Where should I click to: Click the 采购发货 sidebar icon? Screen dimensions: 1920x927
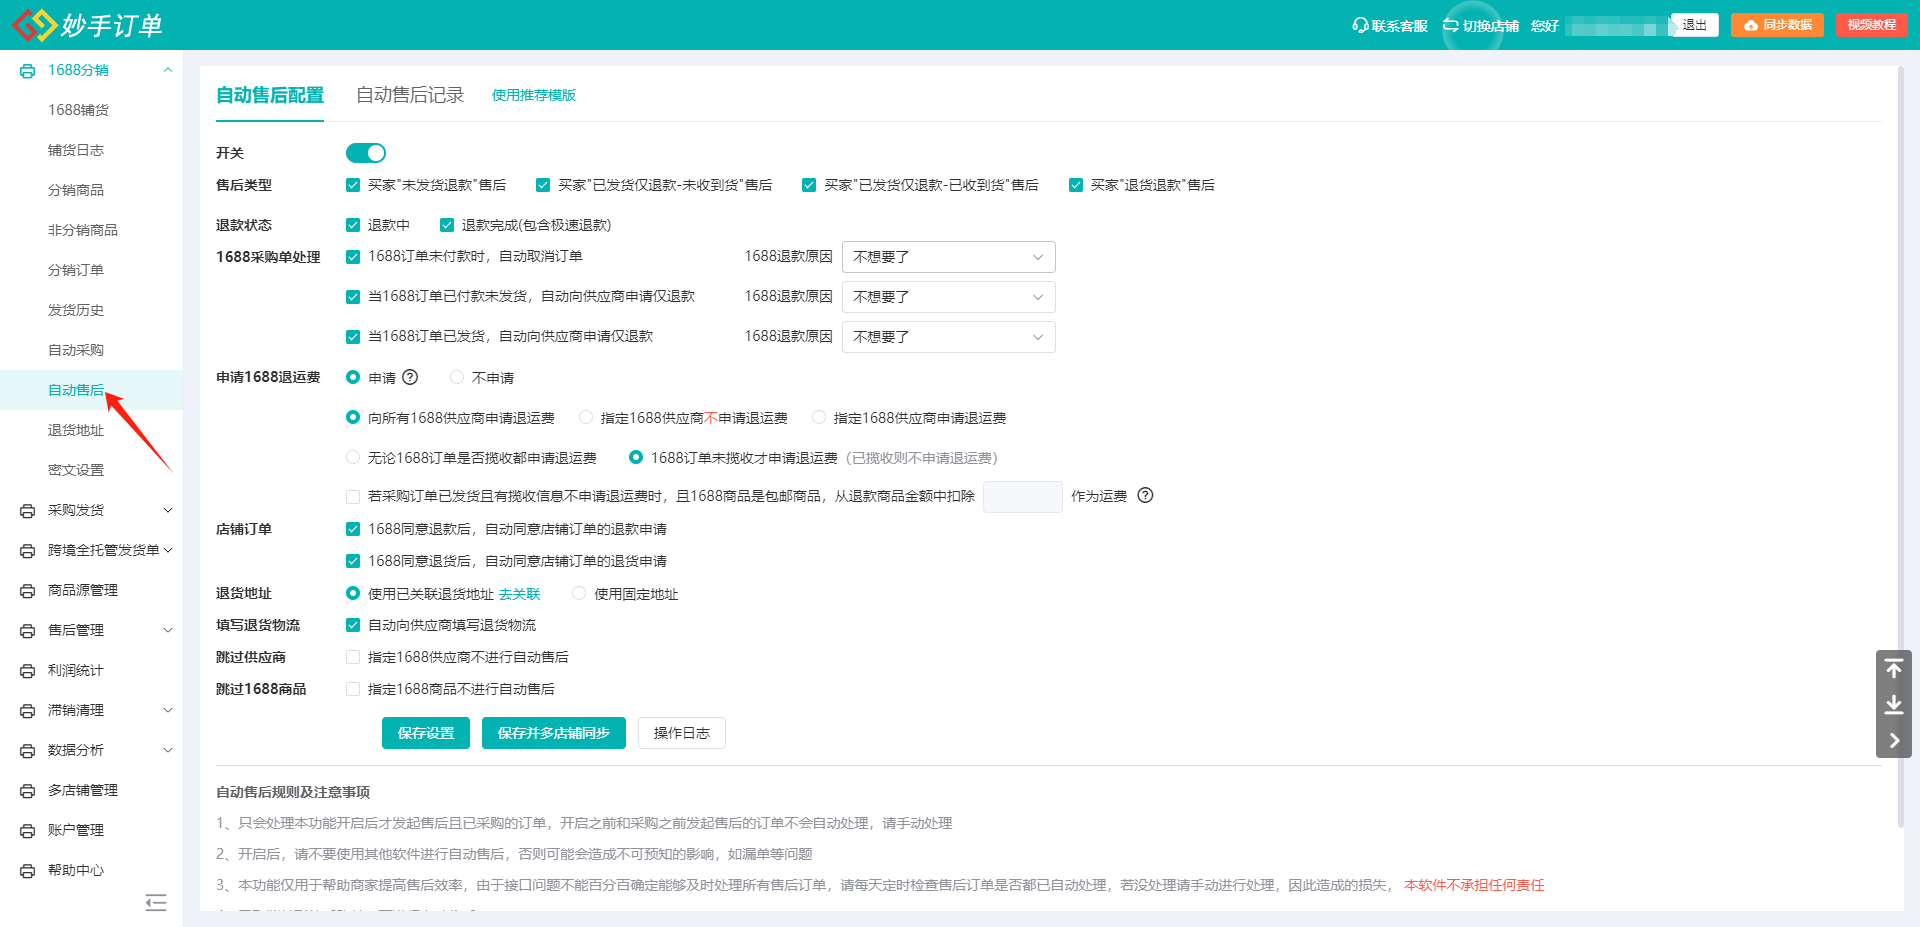tap(28, 511)
